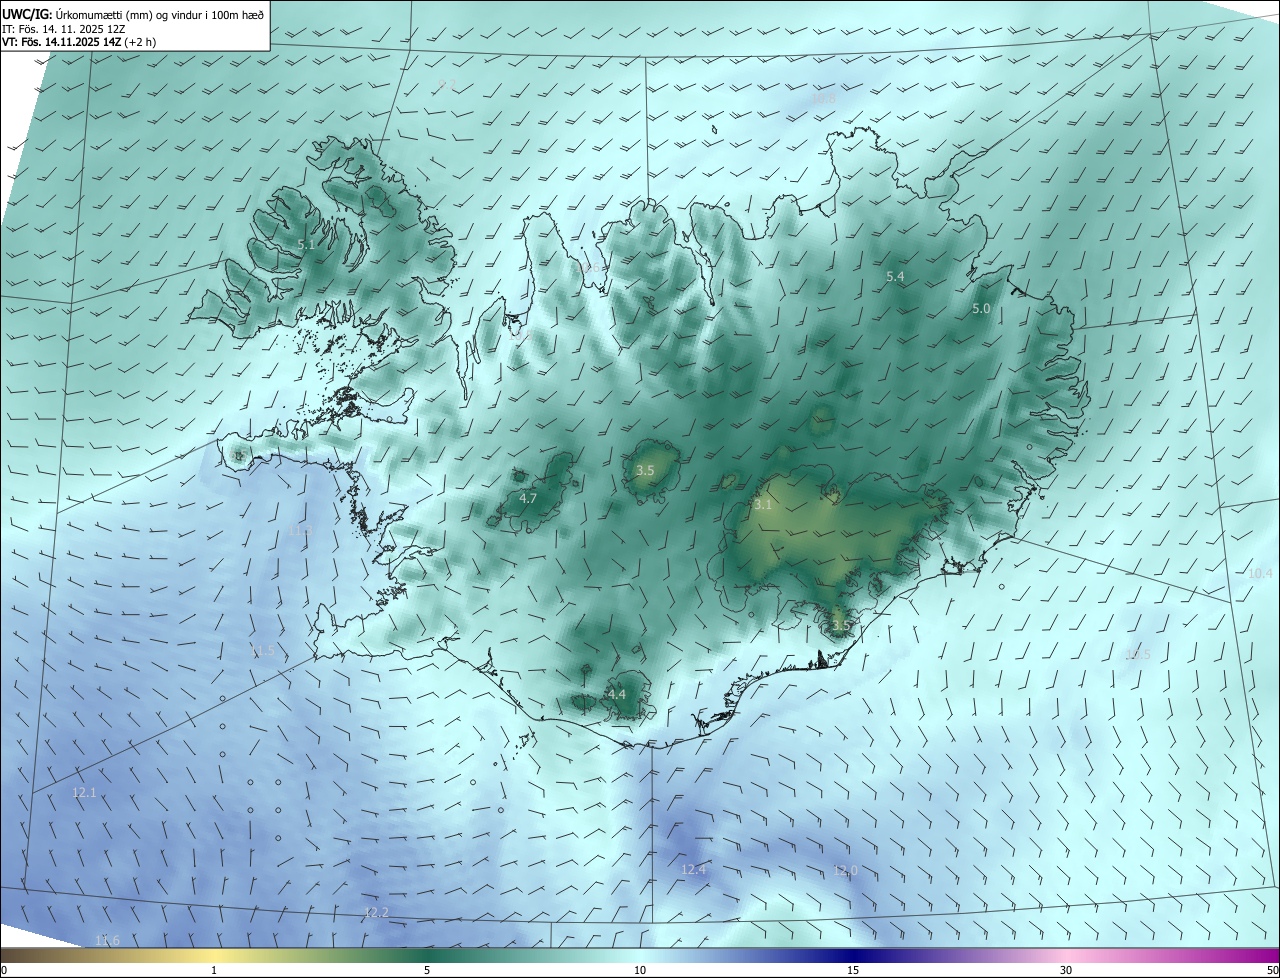Click the 5.0 value in east Iceland
The width and height of the screenshot is (1280, 978).
click(x=981, y=309)
